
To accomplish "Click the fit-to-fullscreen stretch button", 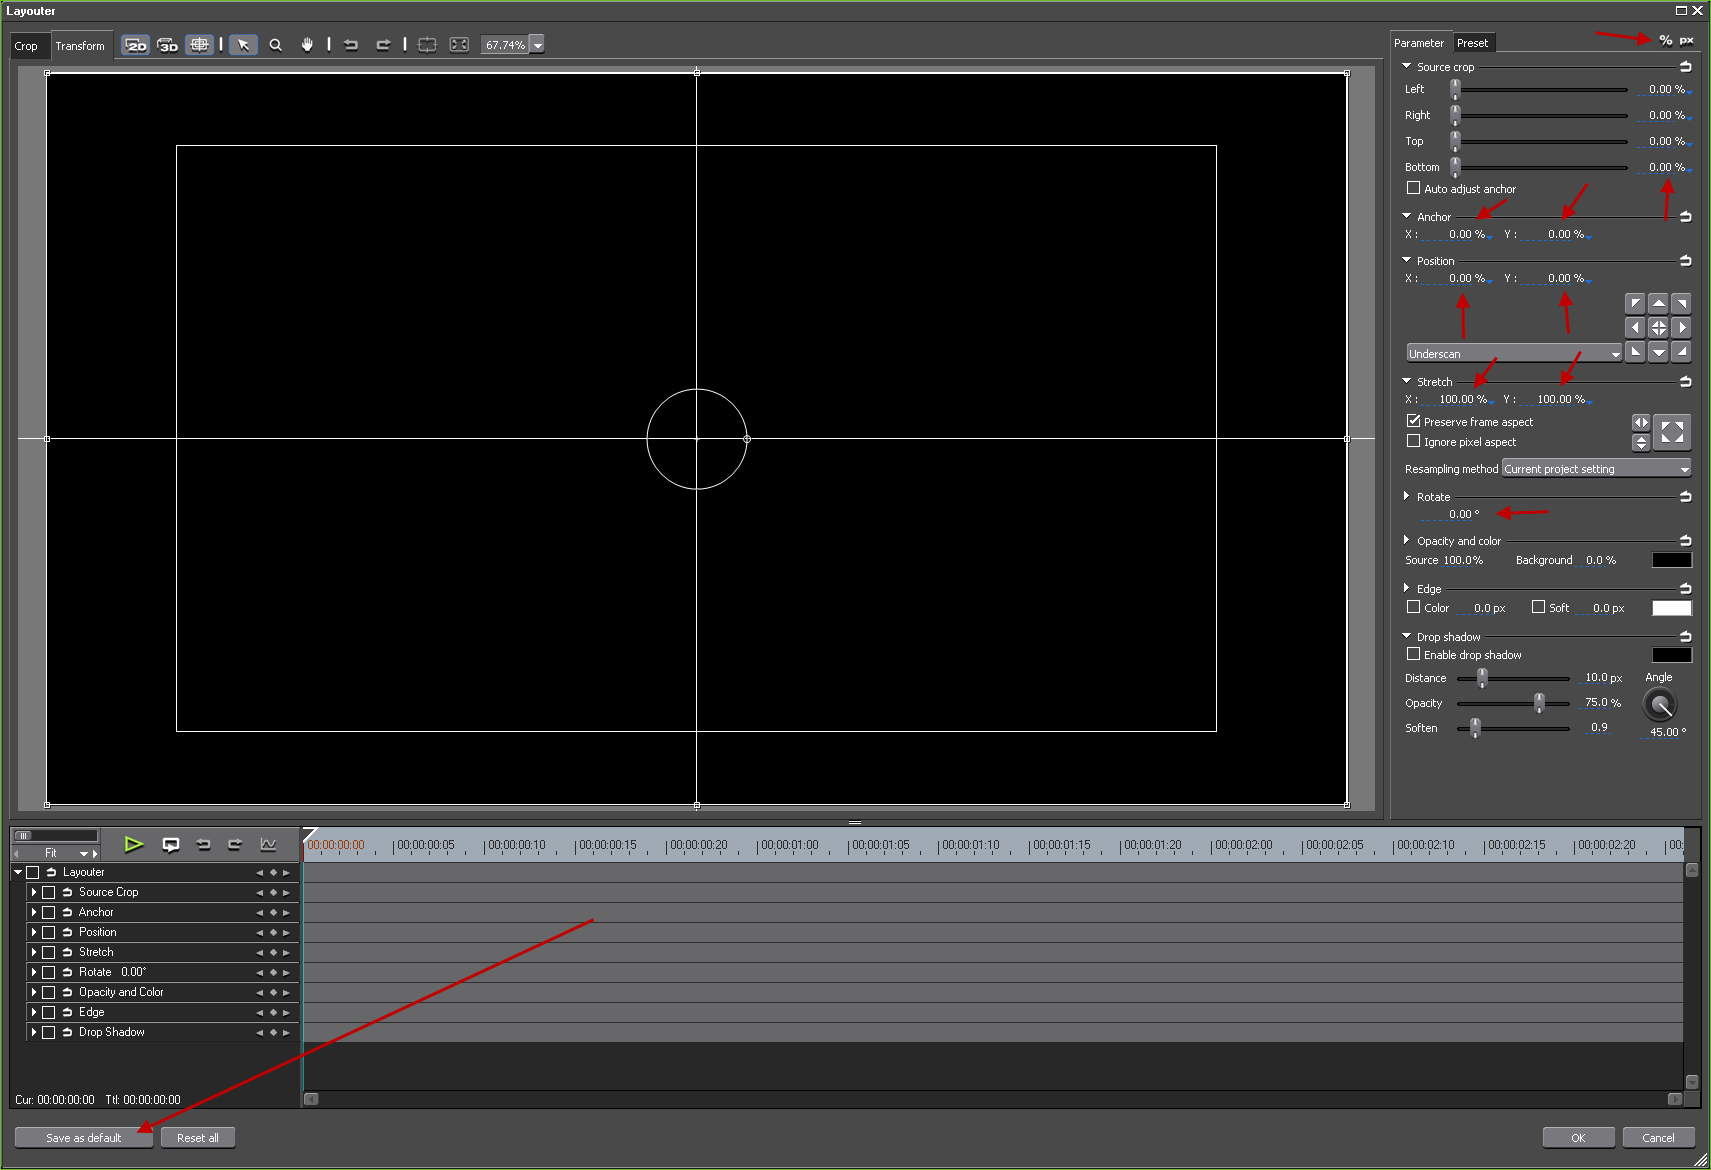I will [1672, 432].
